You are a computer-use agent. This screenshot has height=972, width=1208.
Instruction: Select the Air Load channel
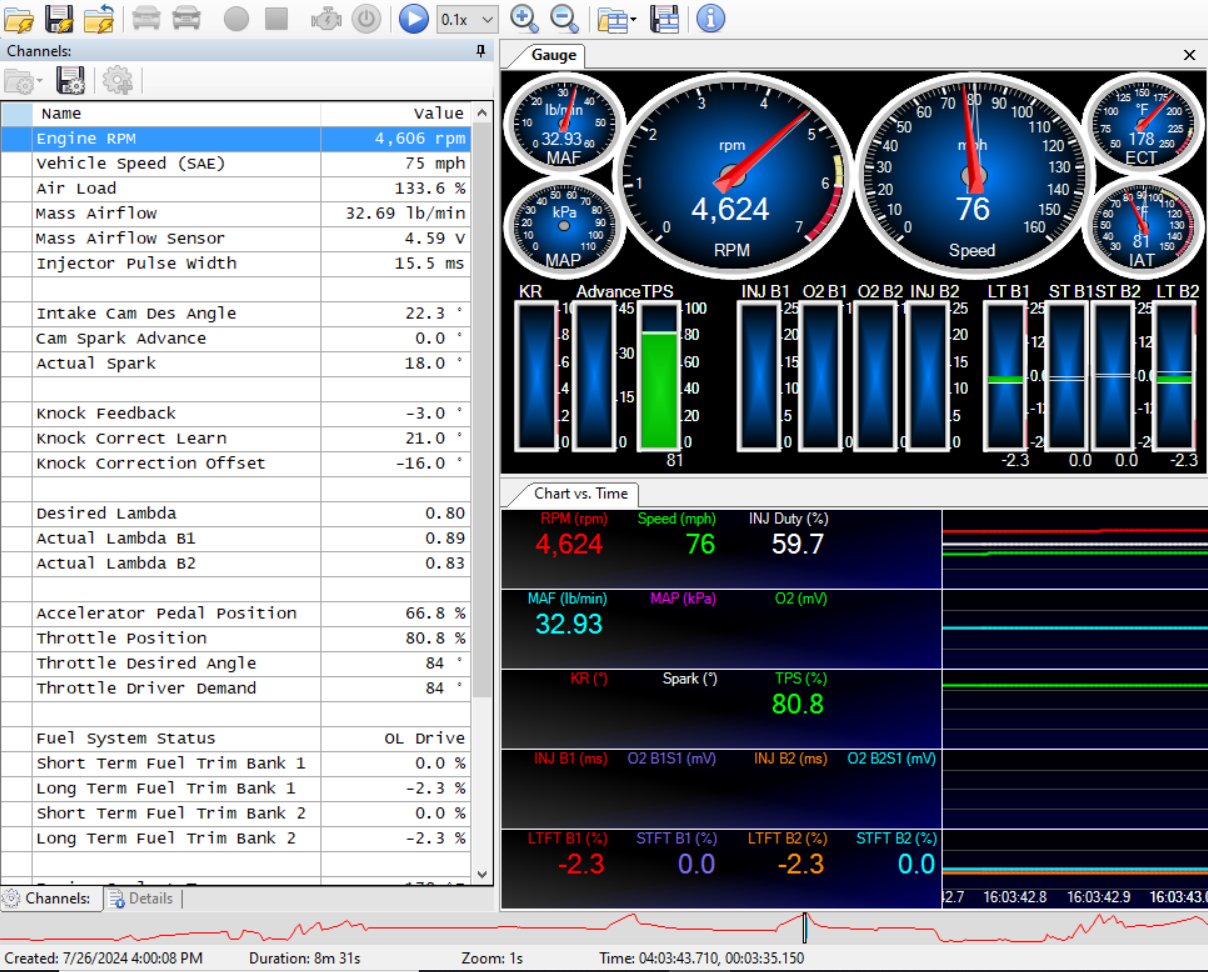[x=236, y=189]
